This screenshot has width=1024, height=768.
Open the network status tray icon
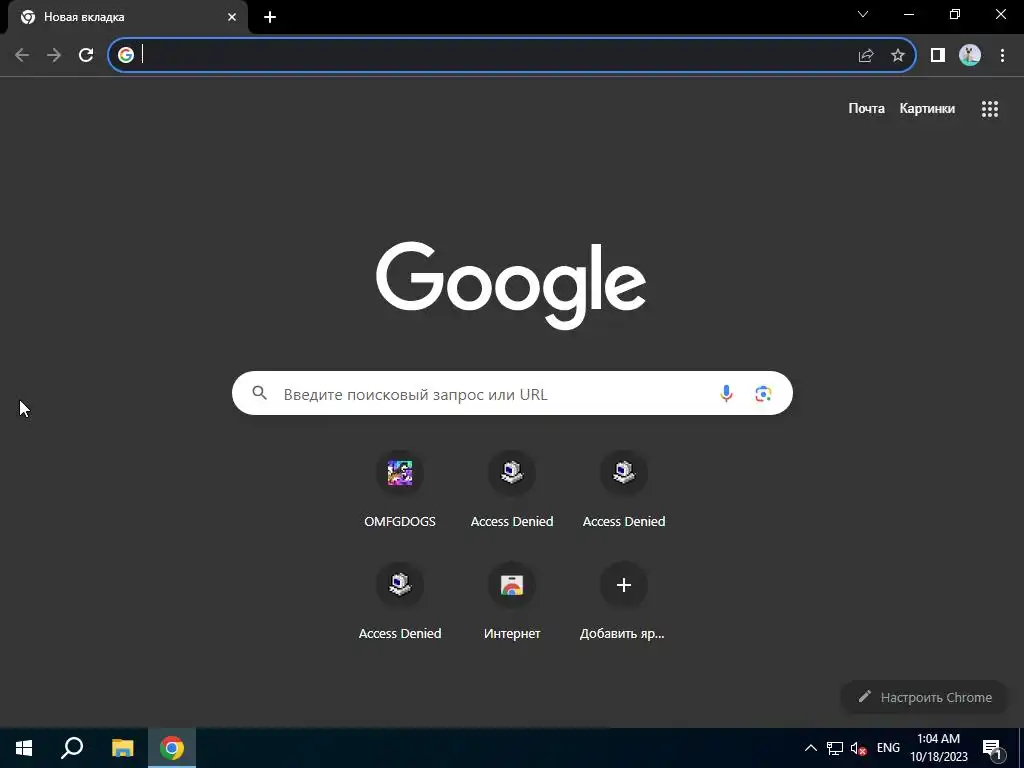pos(835,748)
